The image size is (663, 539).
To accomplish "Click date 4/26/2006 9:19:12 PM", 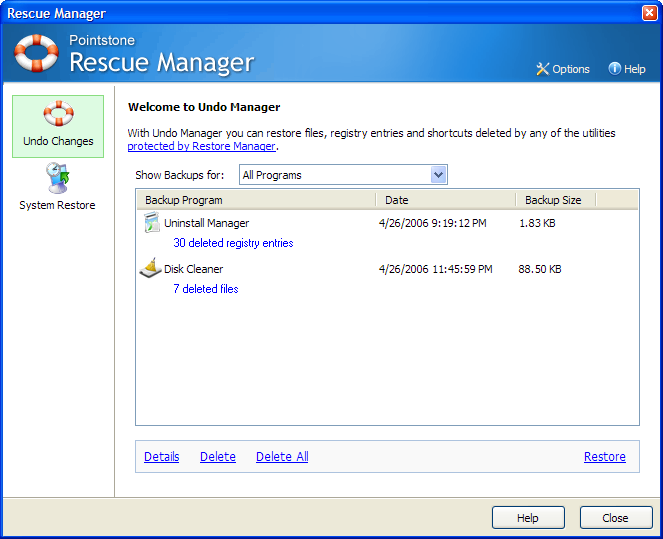I will coord(433,223).
